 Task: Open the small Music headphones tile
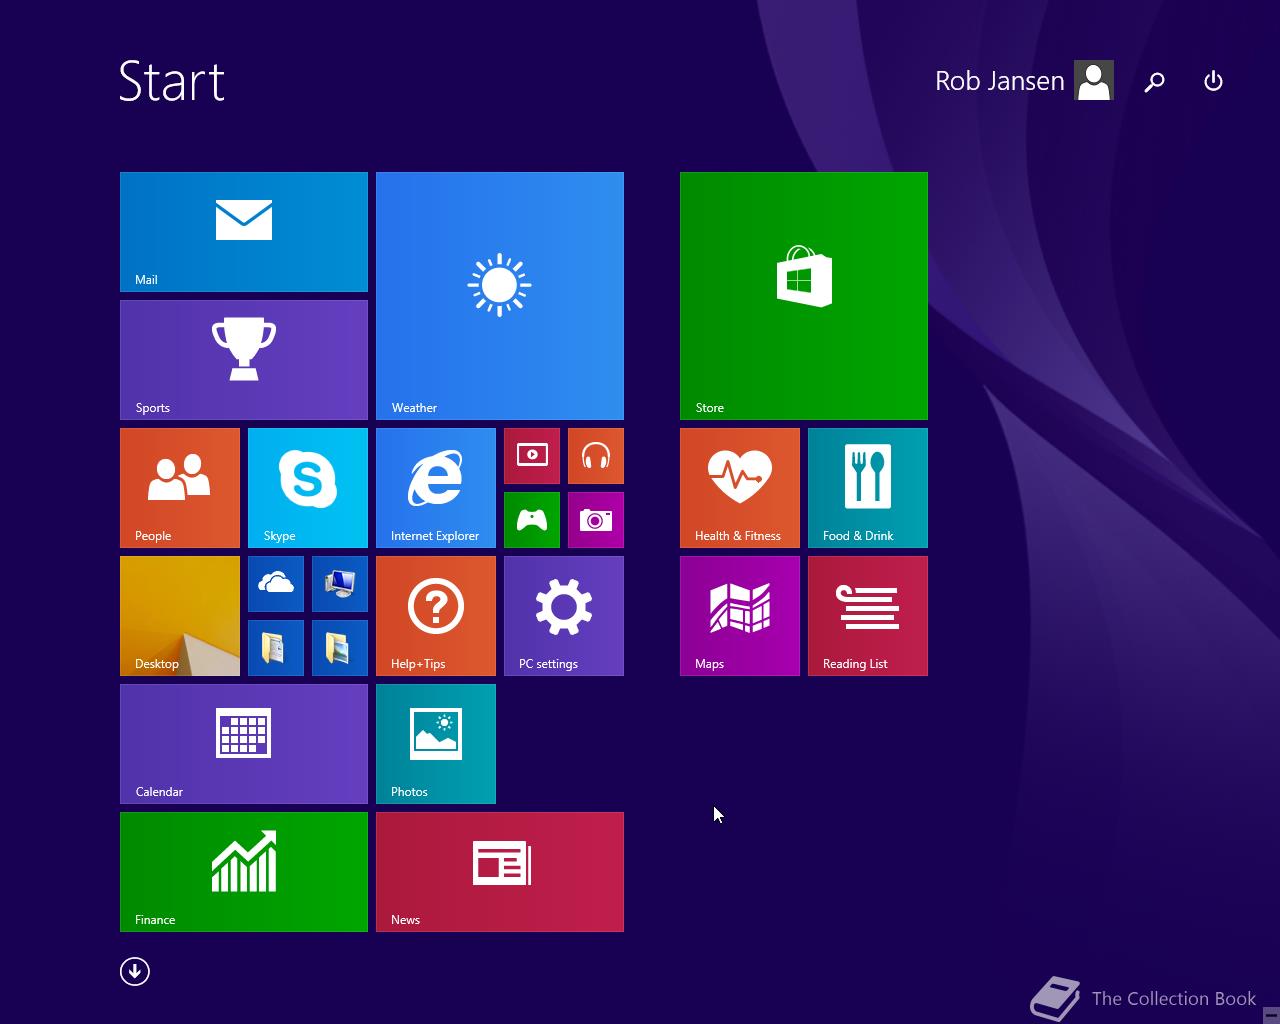pos(596,456)
